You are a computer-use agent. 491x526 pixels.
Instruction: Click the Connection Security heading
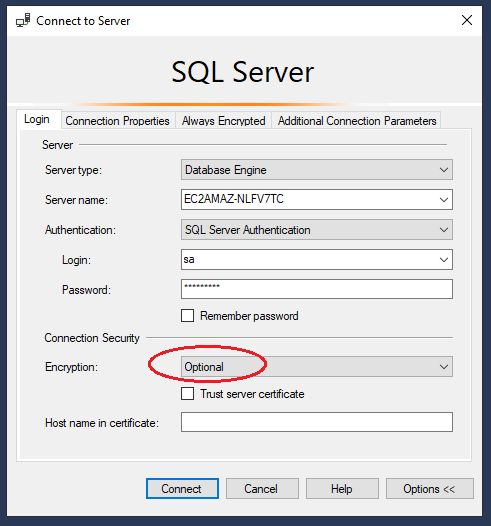click(92, 338)
